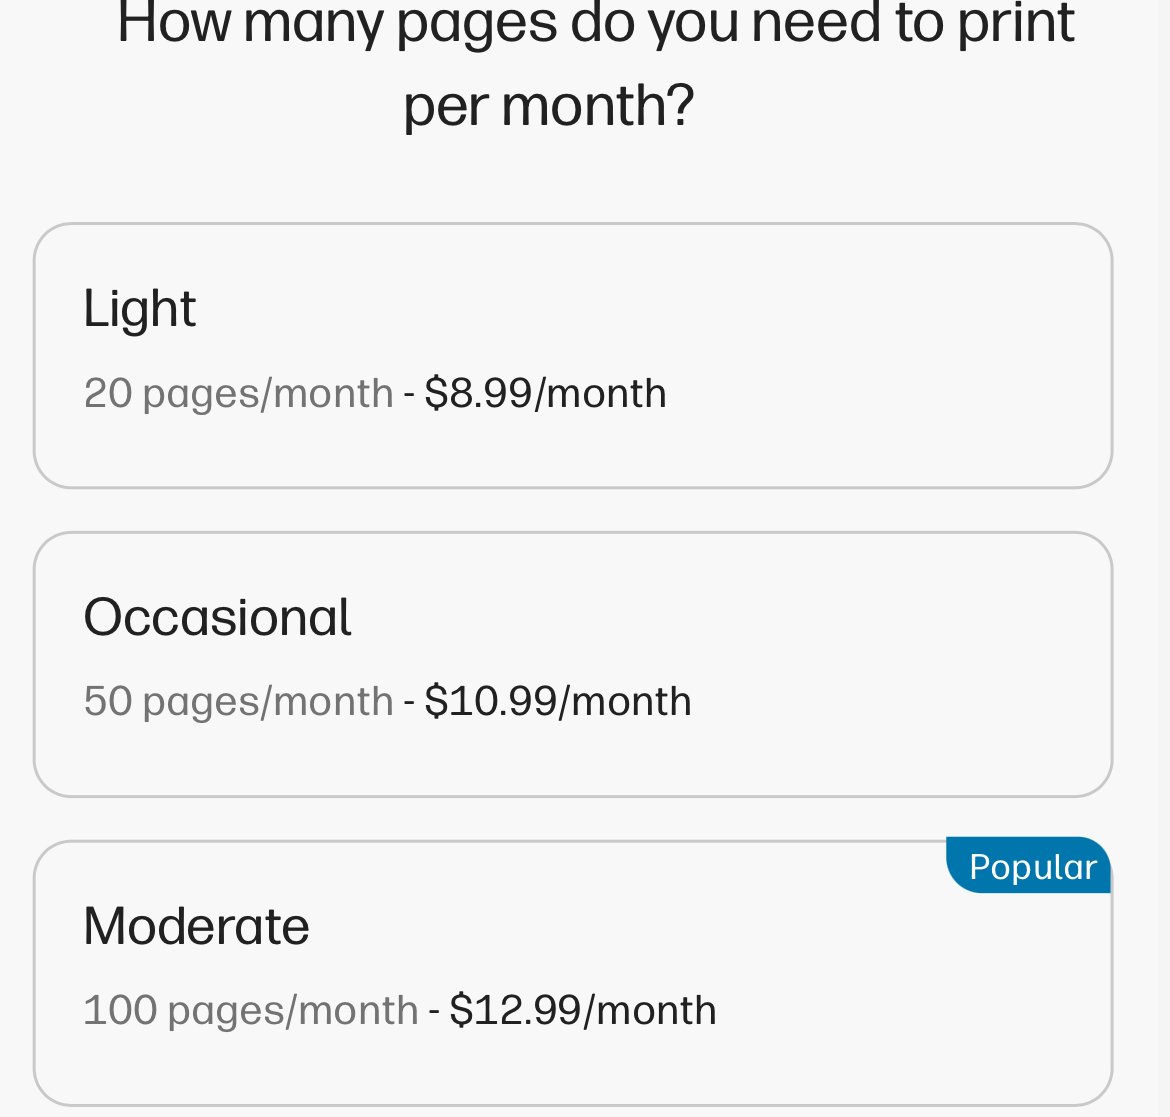Image resolution: width=1170 pixels, height=1117 pixels.
Task: Click empty space in the Occasional card
Action: click(x=895, y=664)
